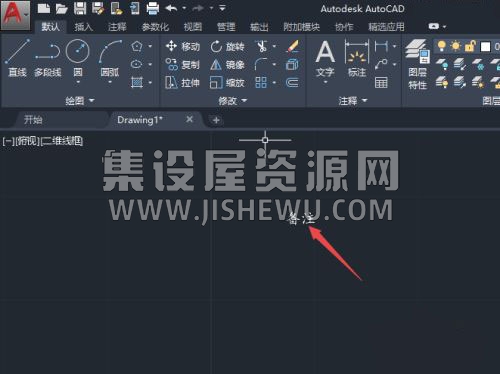
Task: Activate the Rotate (旋转) command
Action: tap(227, 46)
